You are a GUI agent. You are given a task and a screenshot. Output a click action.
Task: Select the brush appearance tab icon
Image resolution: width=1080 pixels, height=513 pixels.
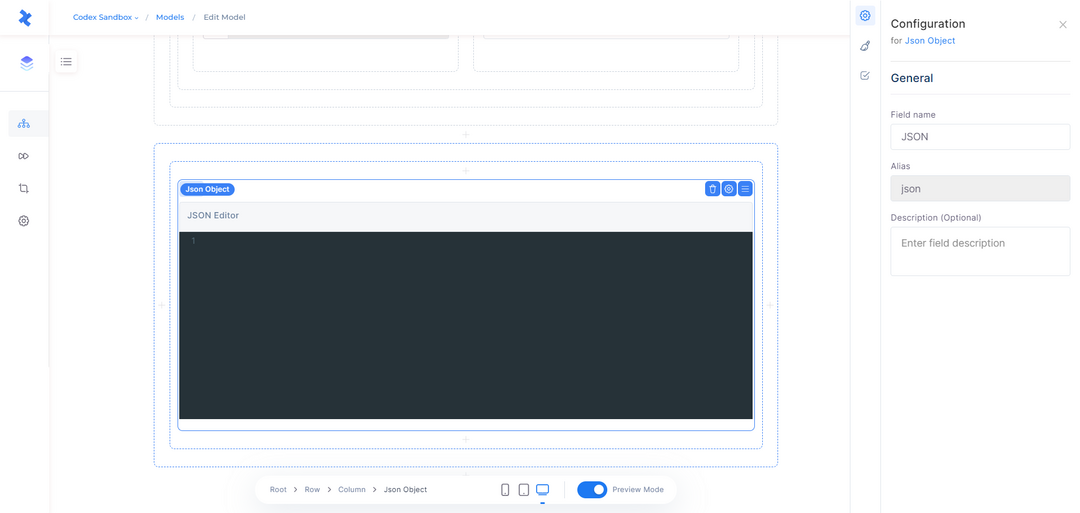865,46
